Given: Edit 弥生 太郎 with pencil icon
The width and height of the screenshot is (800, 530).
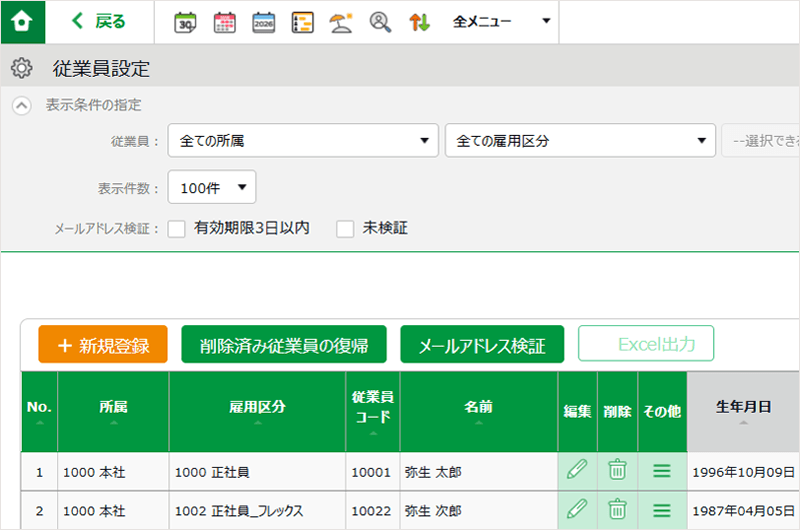Looking at the screenshot, I should [x=577, y=470].
